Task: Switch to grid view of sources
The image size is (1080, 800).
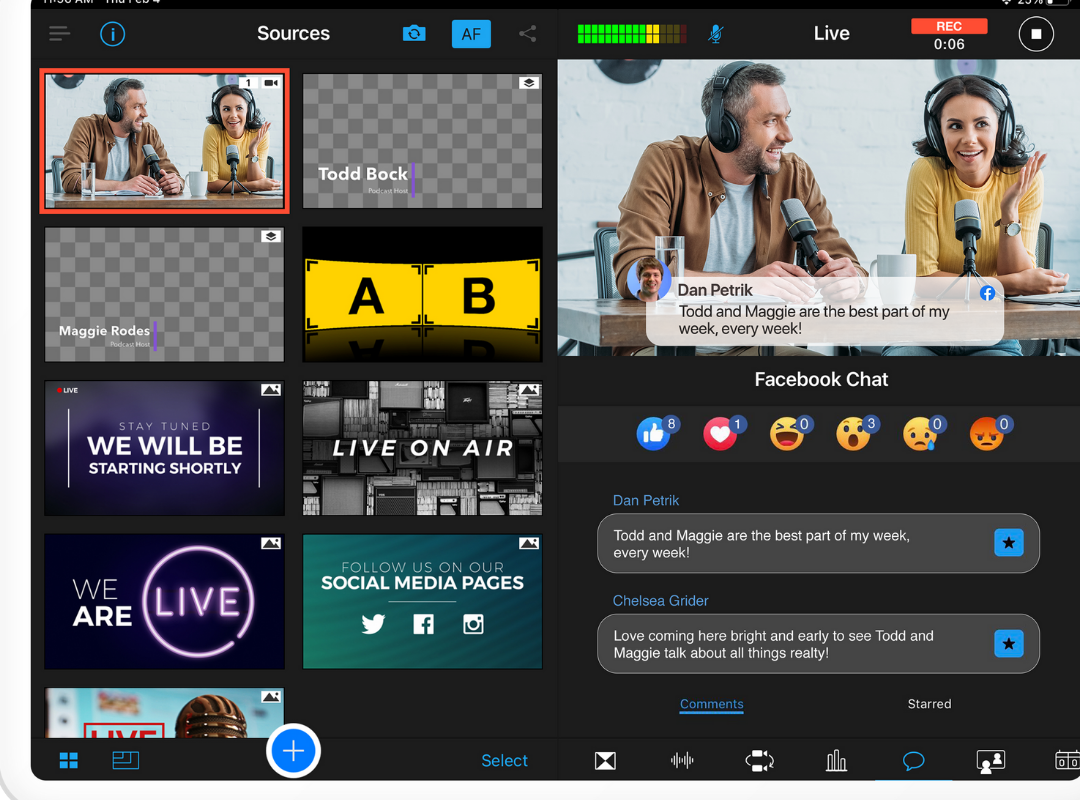Action: pyautogui.click(x=69, y=760)
